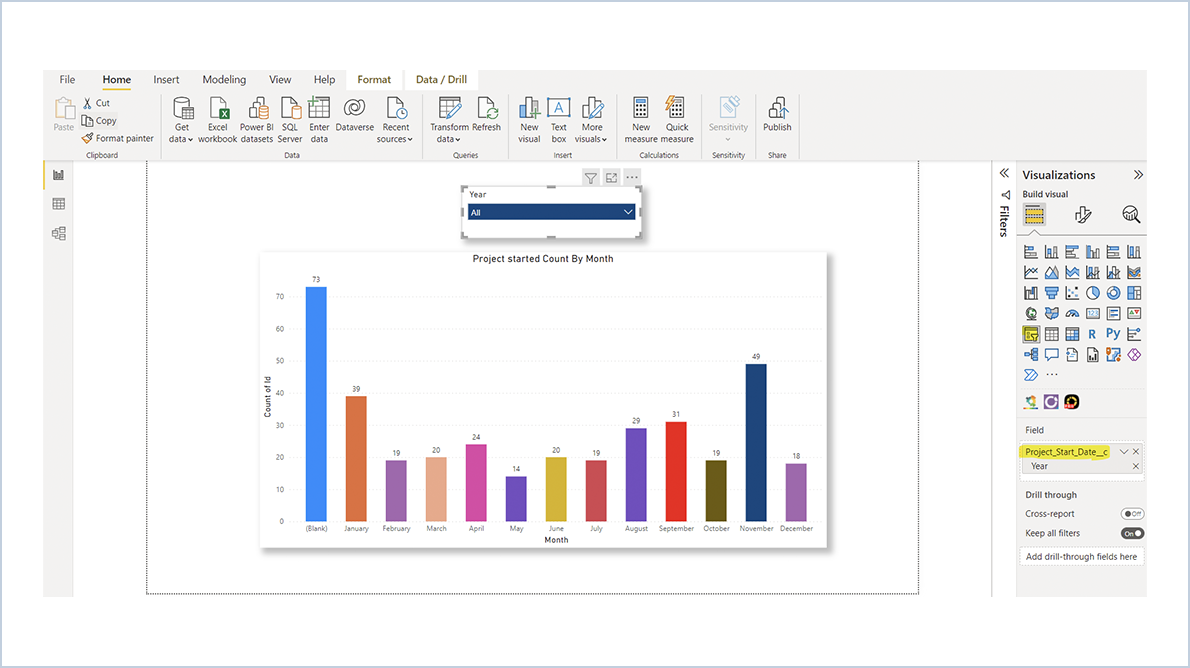
Task: Open focus mode on the Year slicer
Action: pos(611,177)
